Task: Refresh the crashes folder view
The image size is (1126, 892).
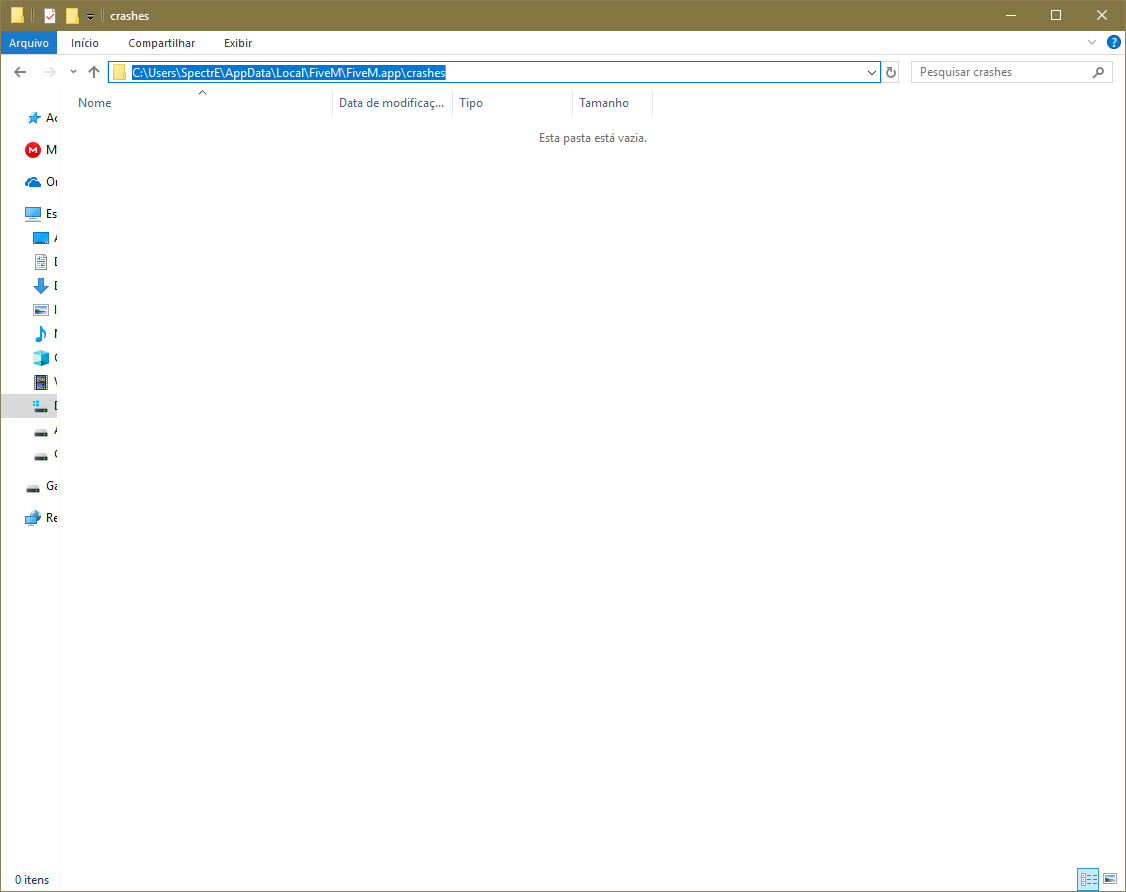Action: (x=891, y=73)
